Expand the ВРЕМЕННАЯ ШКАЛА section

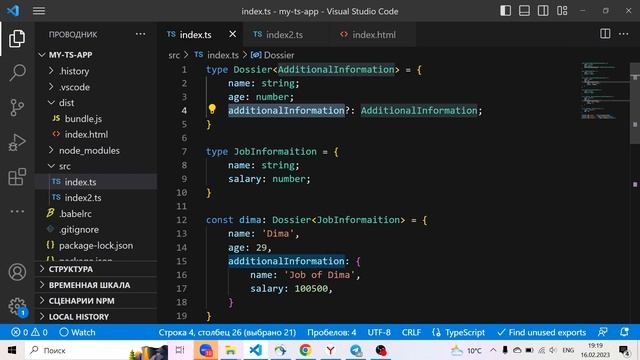[x=96, y=285]
